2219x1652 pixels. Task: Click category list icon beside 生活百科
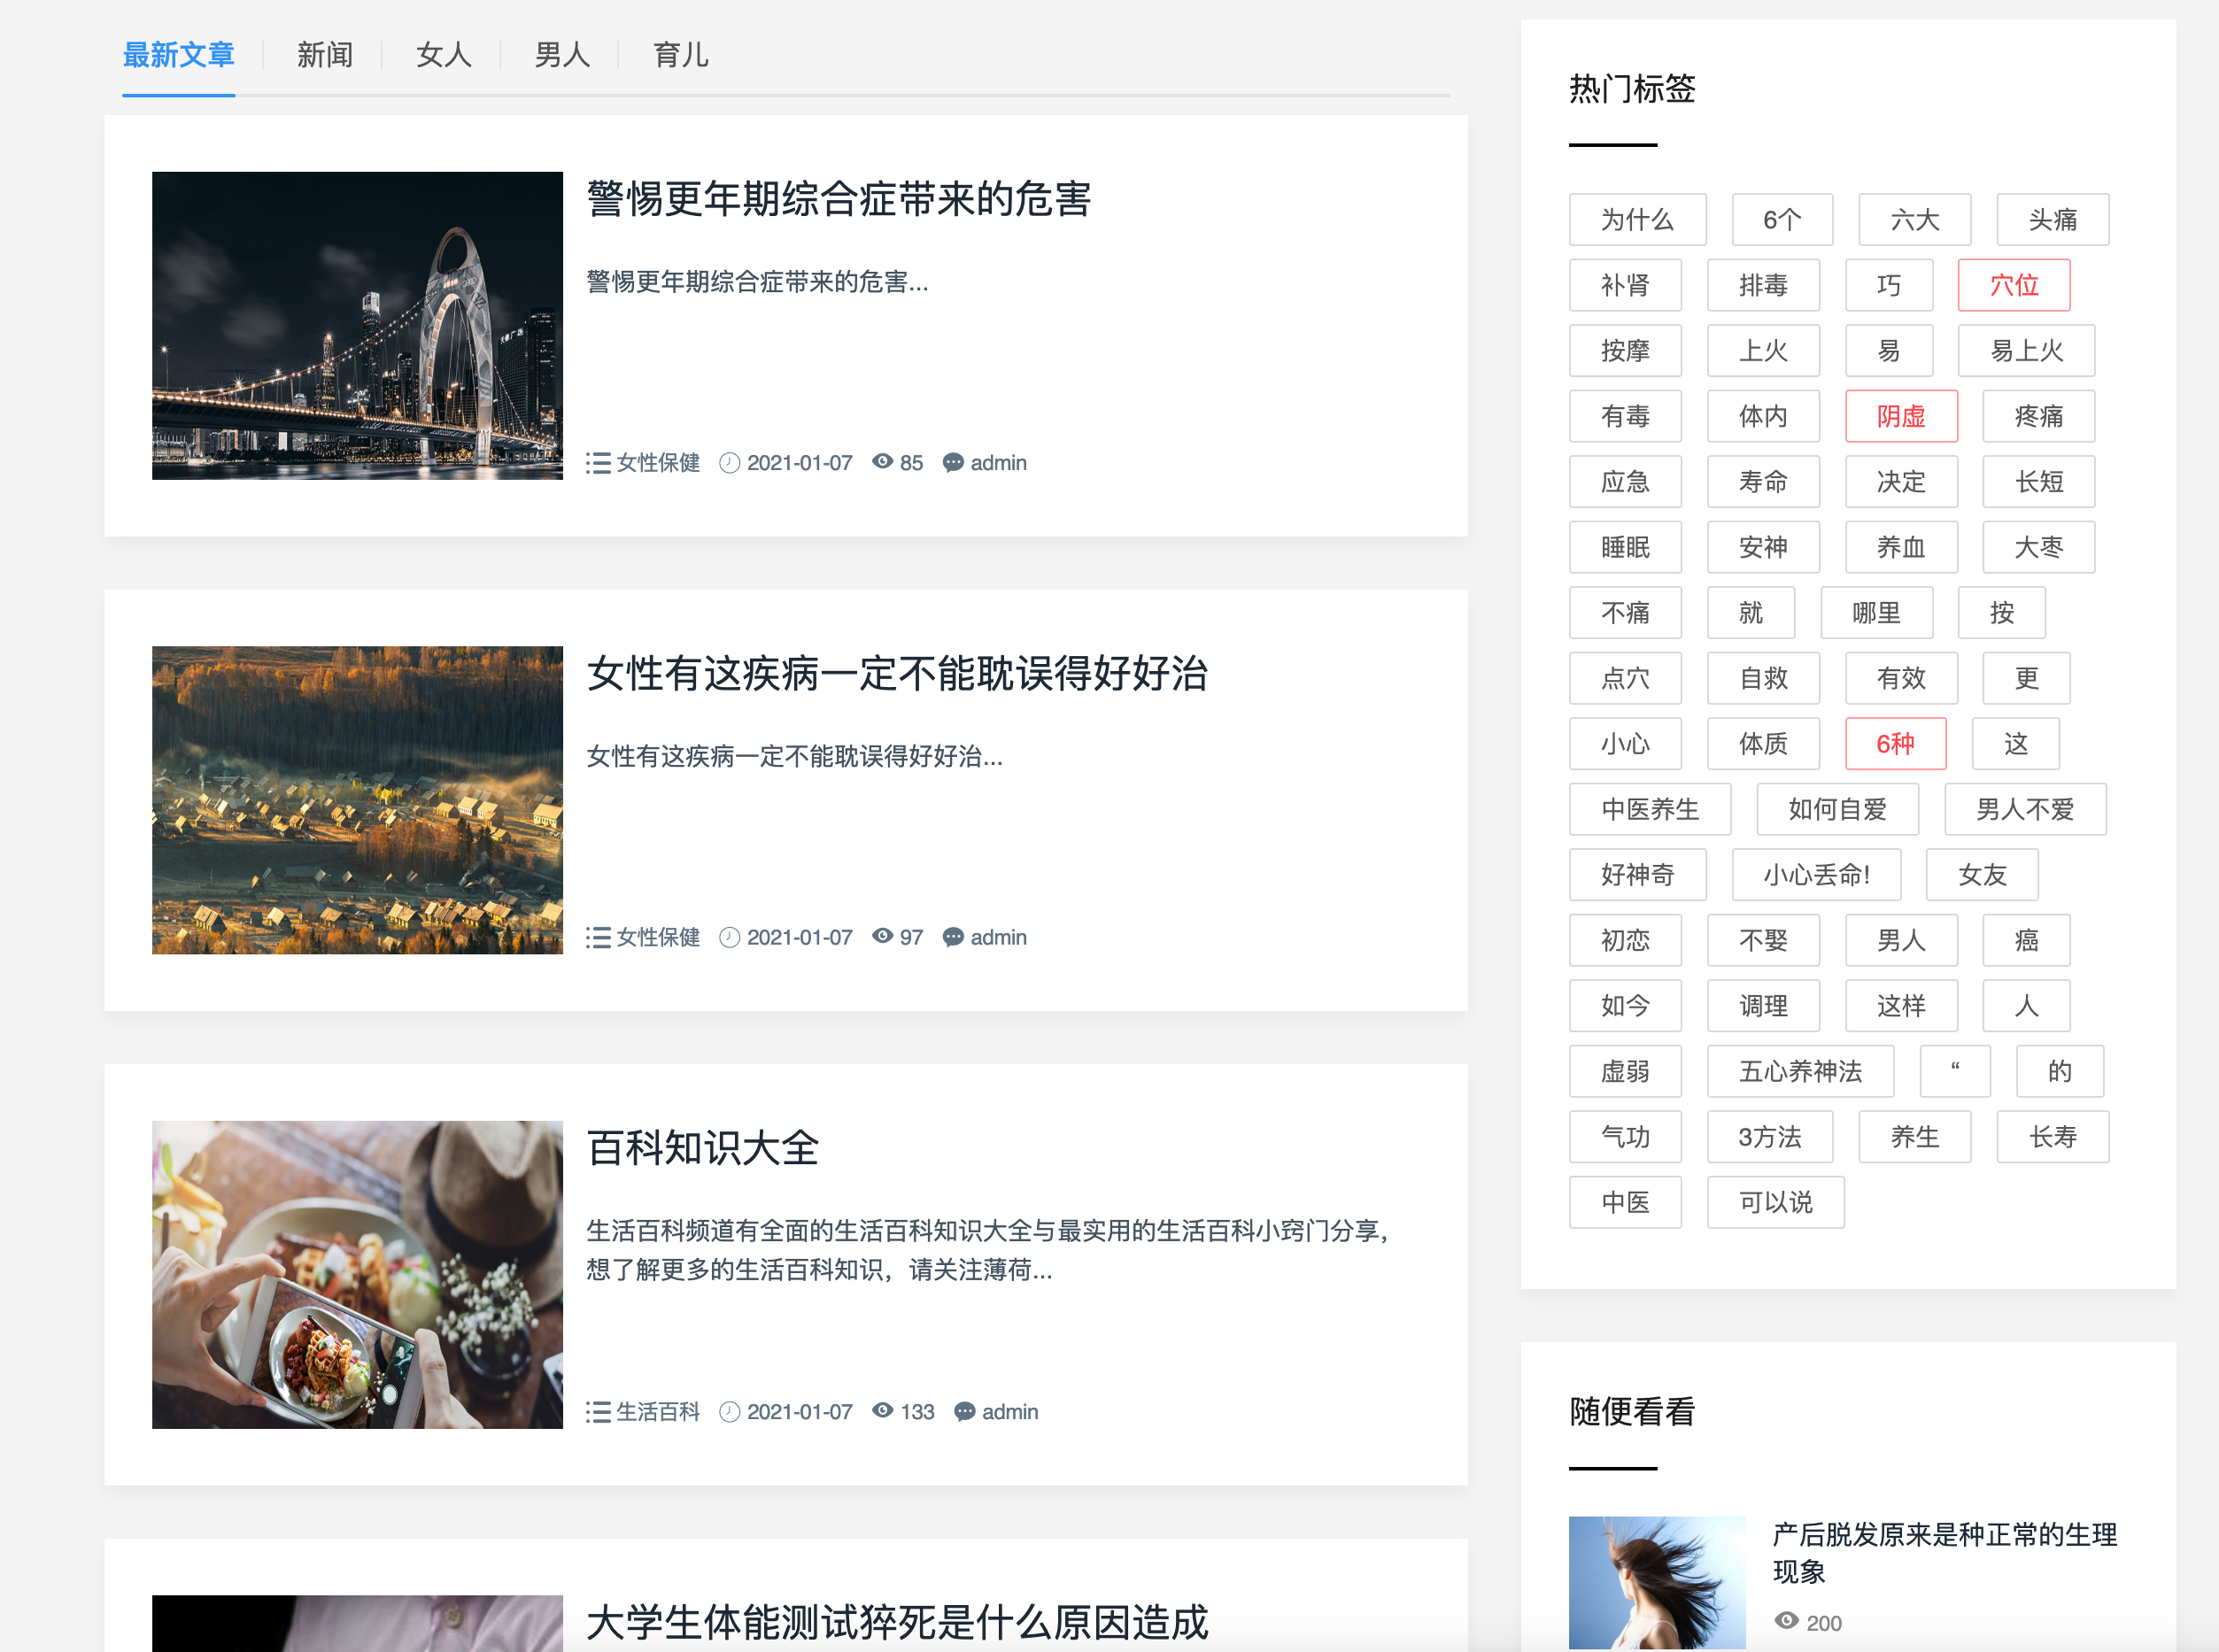click(598, 1412)
